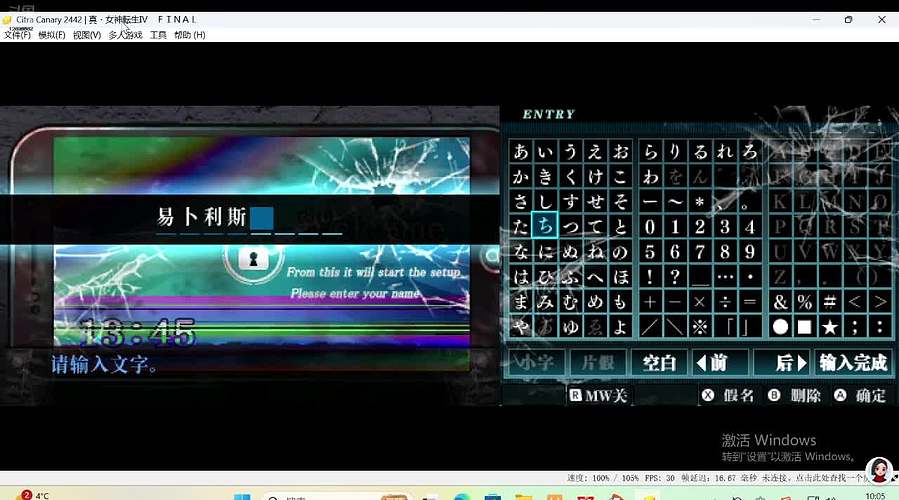
Task: Select the multiplication sign key
Action: click(700, 302)
